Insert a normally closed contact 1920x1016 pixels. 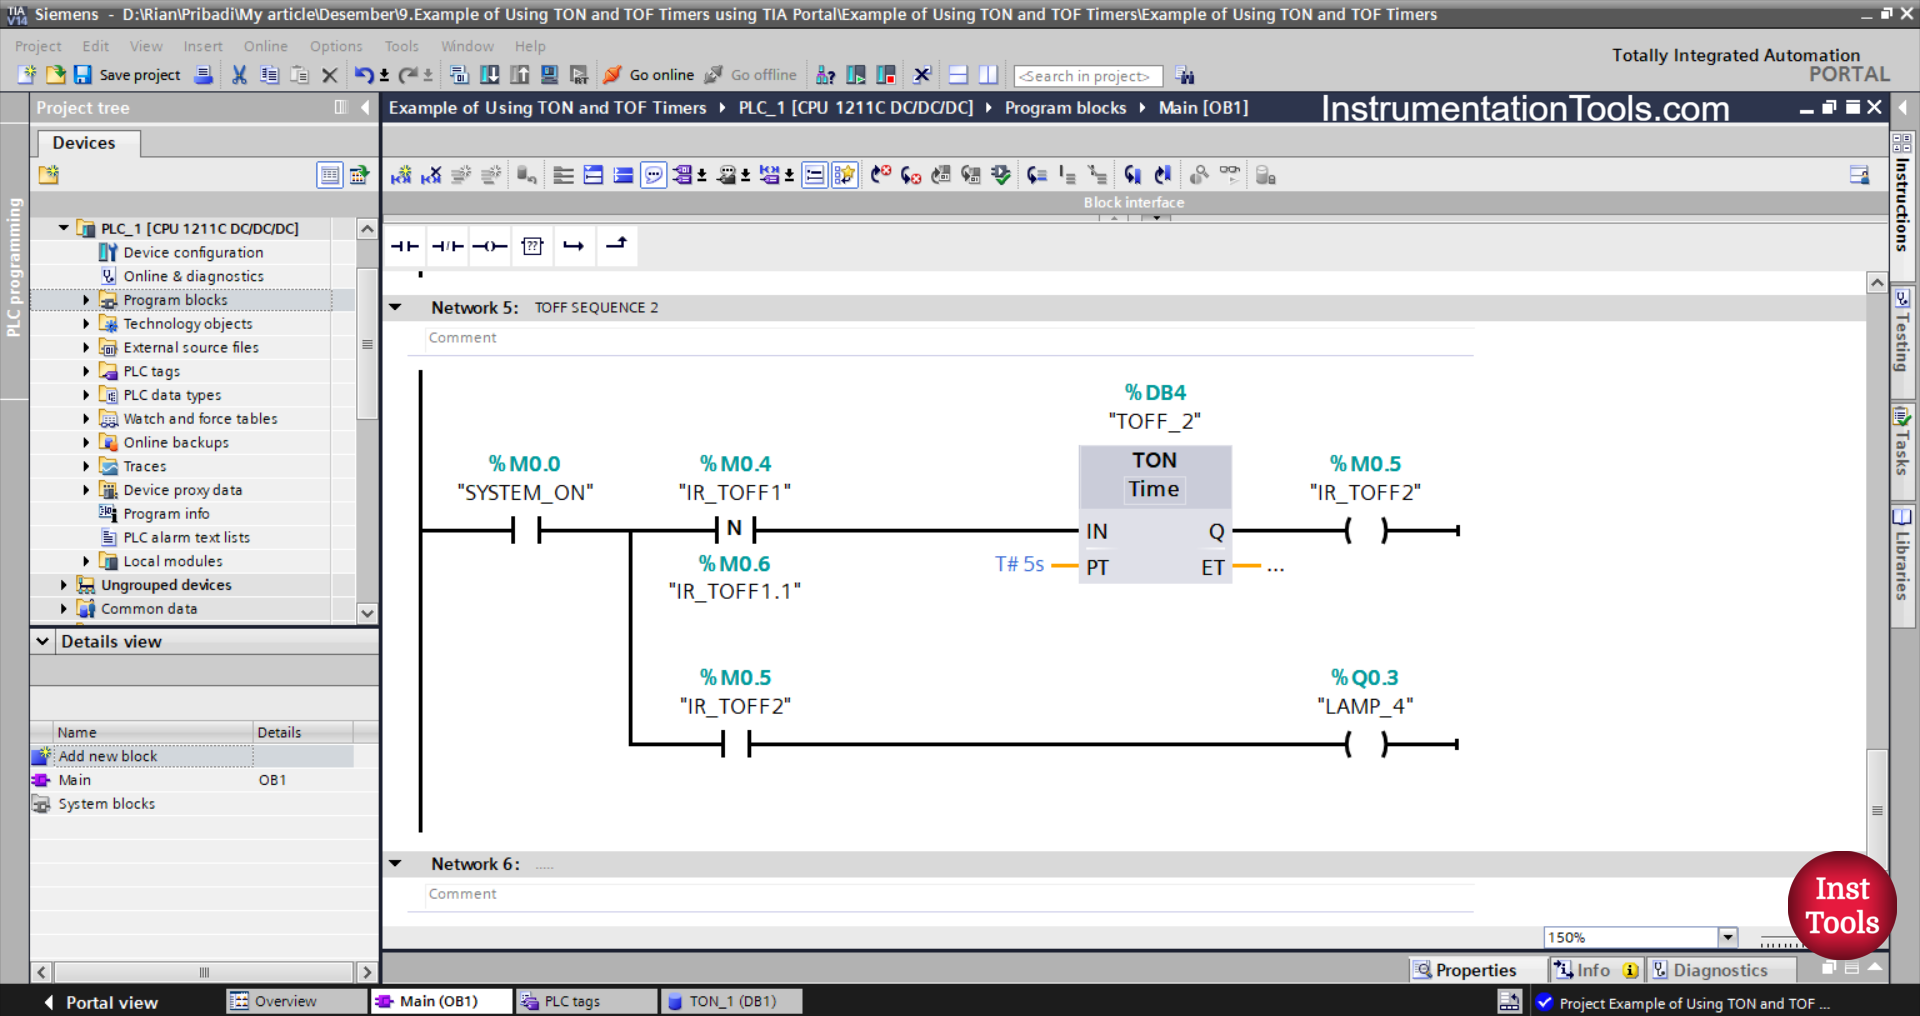pos(447,246)
